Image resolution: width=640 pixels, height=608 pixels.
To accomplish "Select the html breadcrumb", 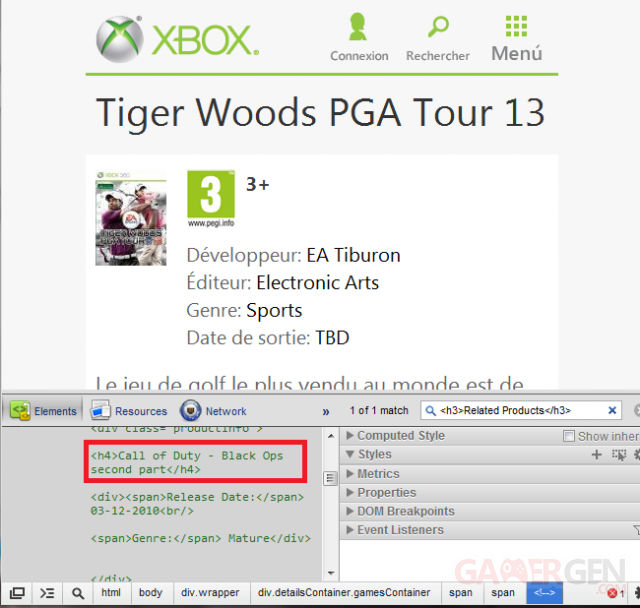I will click(111, 592).
